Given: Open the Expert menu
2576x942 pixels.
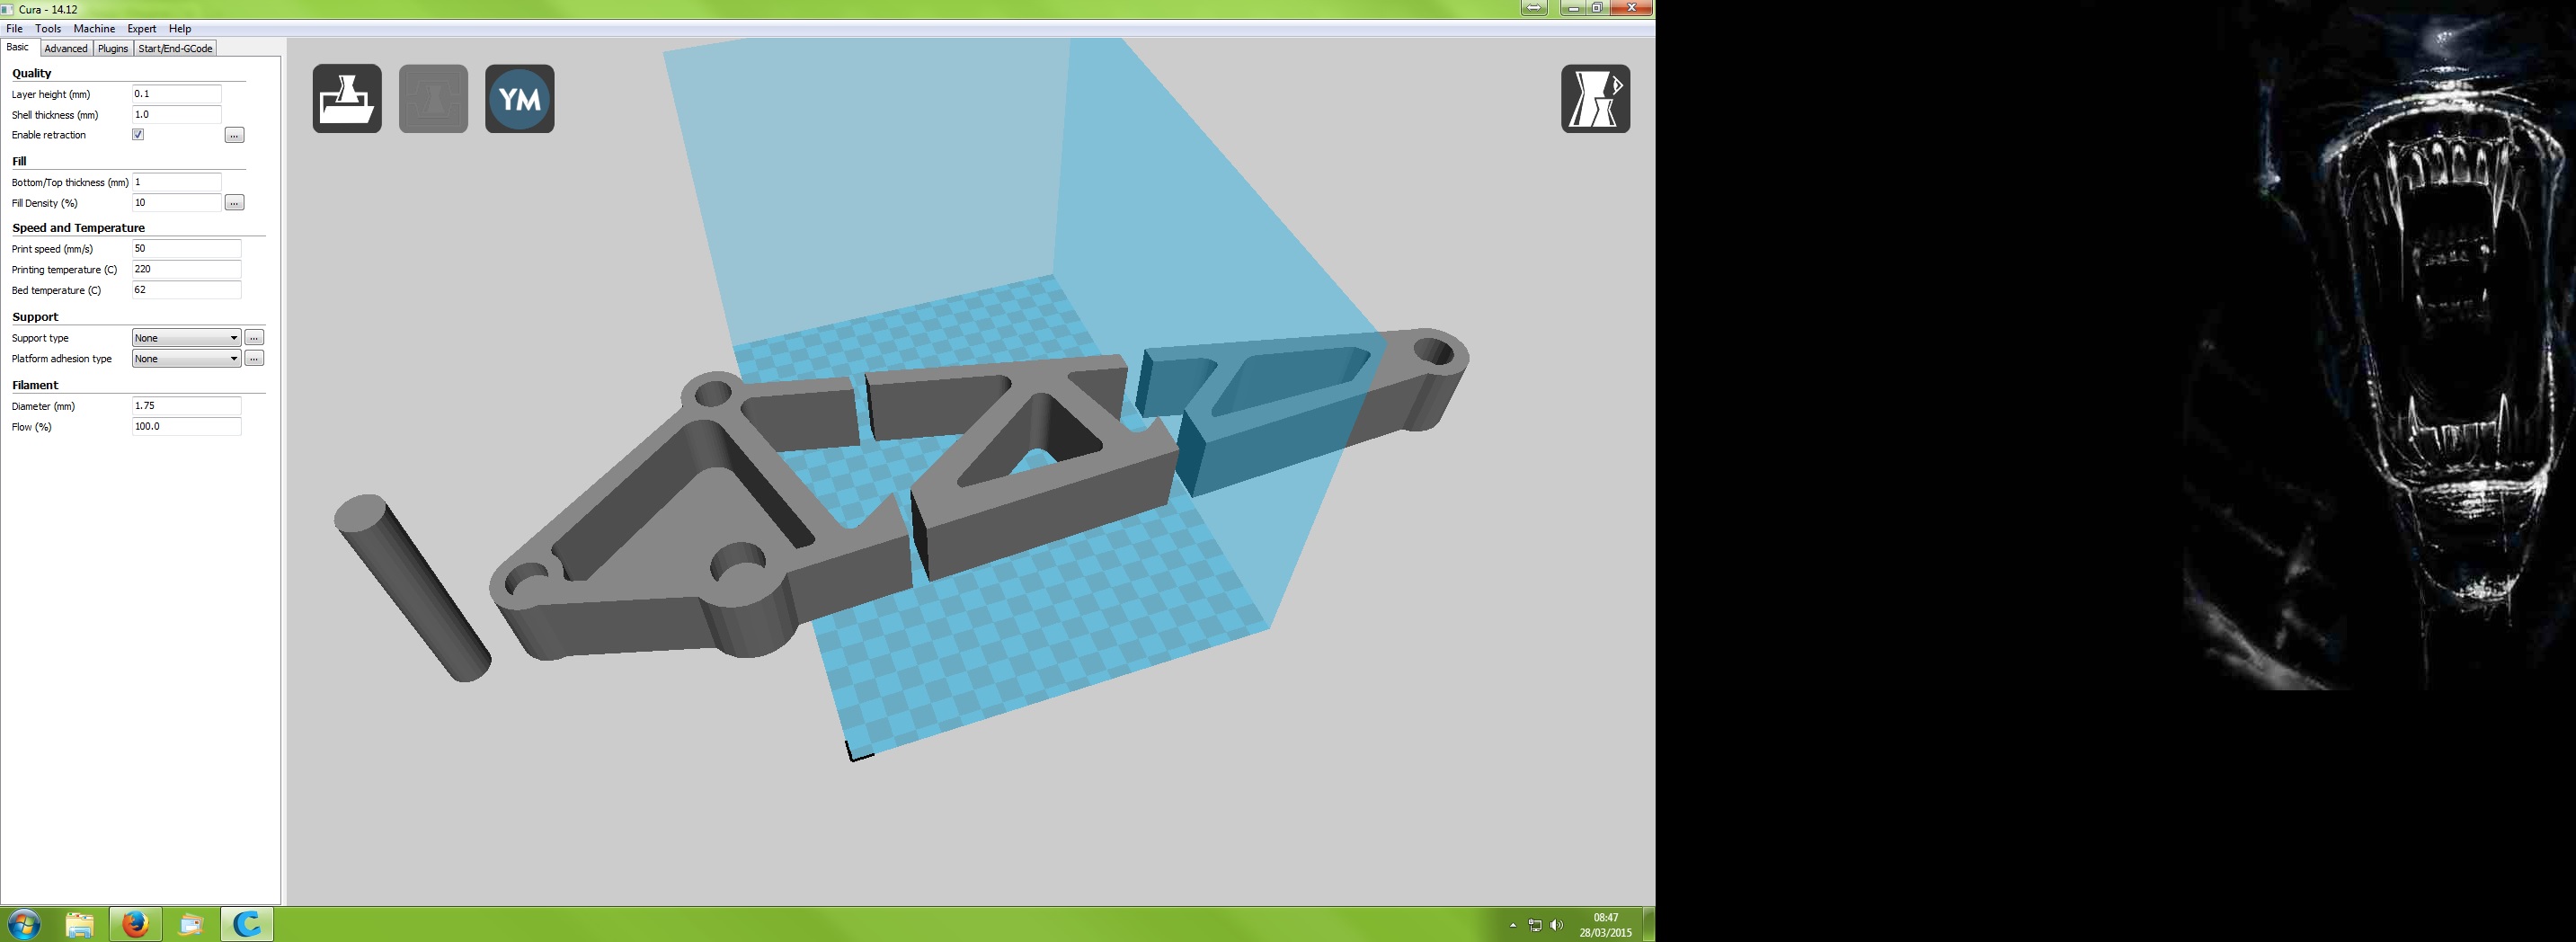Looking at the screenshot, I should (141, 28).
